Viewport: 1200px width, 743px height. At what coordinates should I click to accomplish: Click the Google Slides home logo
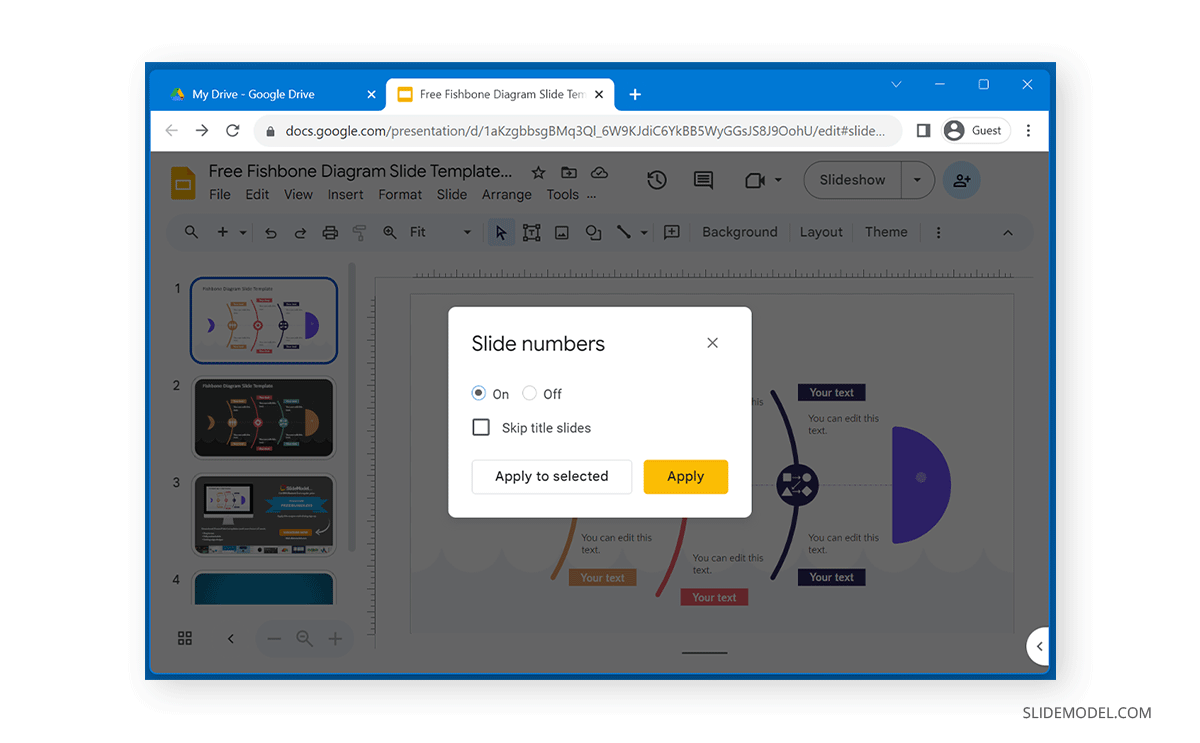[x=183, y=183]
